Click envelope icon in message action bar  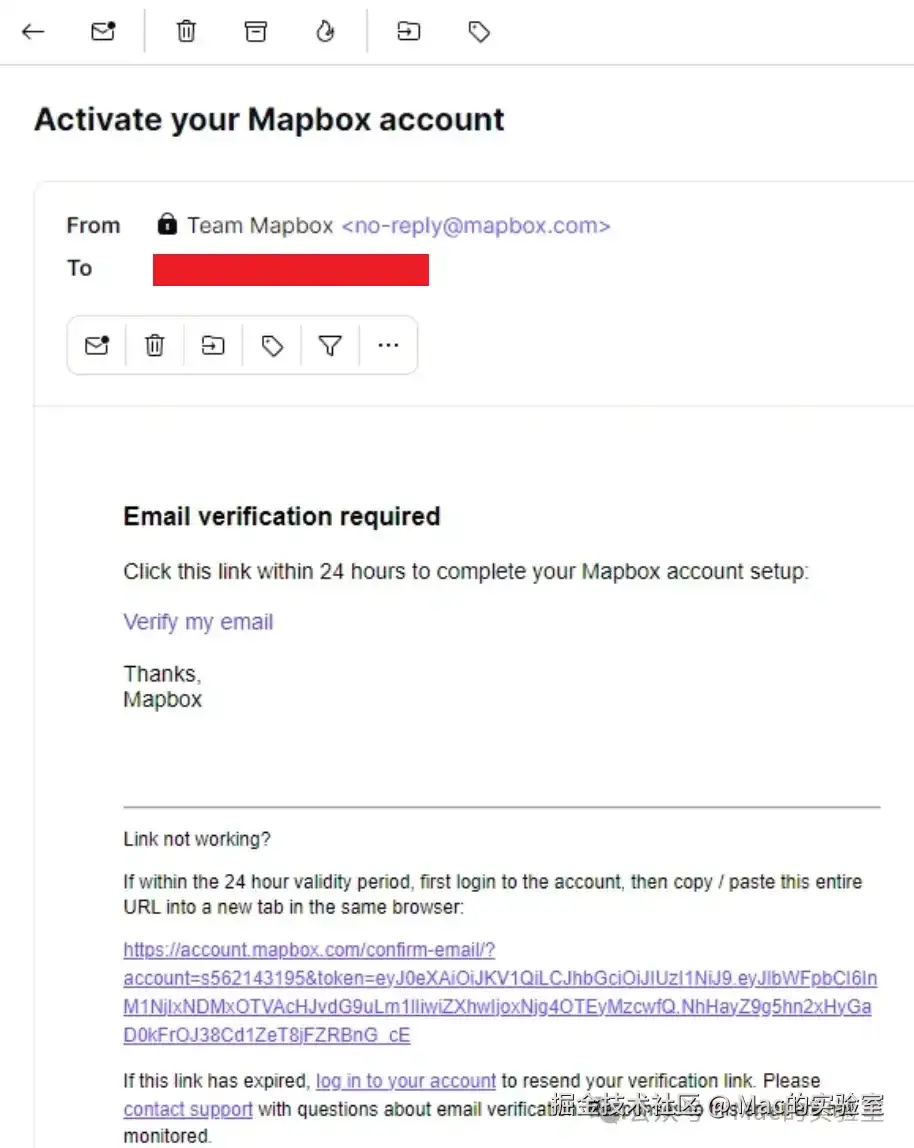(x=97, y=346)
